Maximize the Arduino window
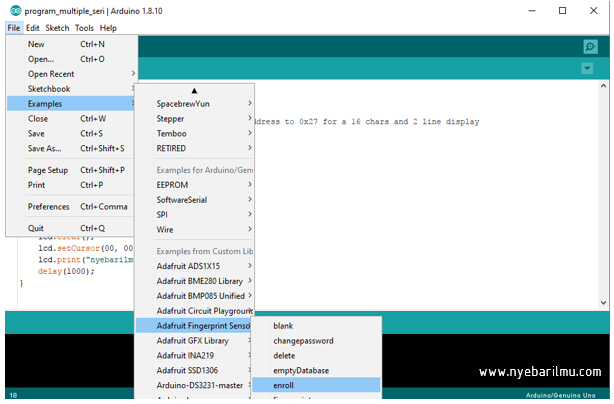 (x=562, y=11)
